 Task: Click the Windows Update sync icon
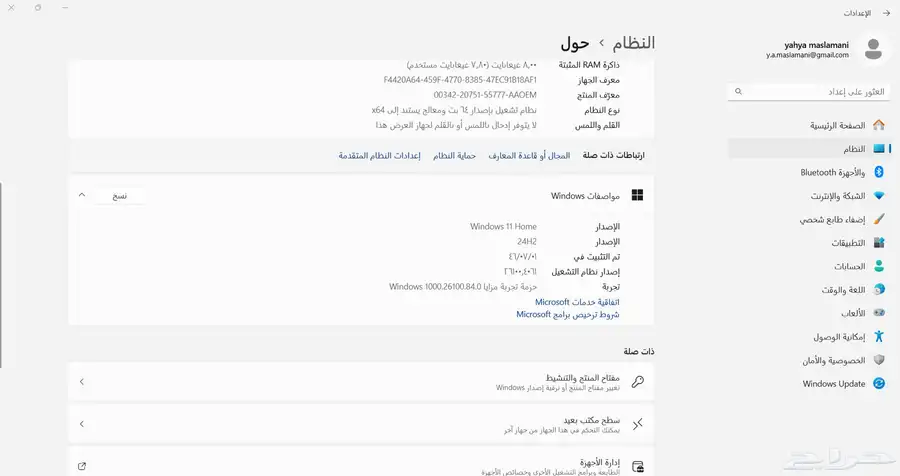tap(879, 384)
